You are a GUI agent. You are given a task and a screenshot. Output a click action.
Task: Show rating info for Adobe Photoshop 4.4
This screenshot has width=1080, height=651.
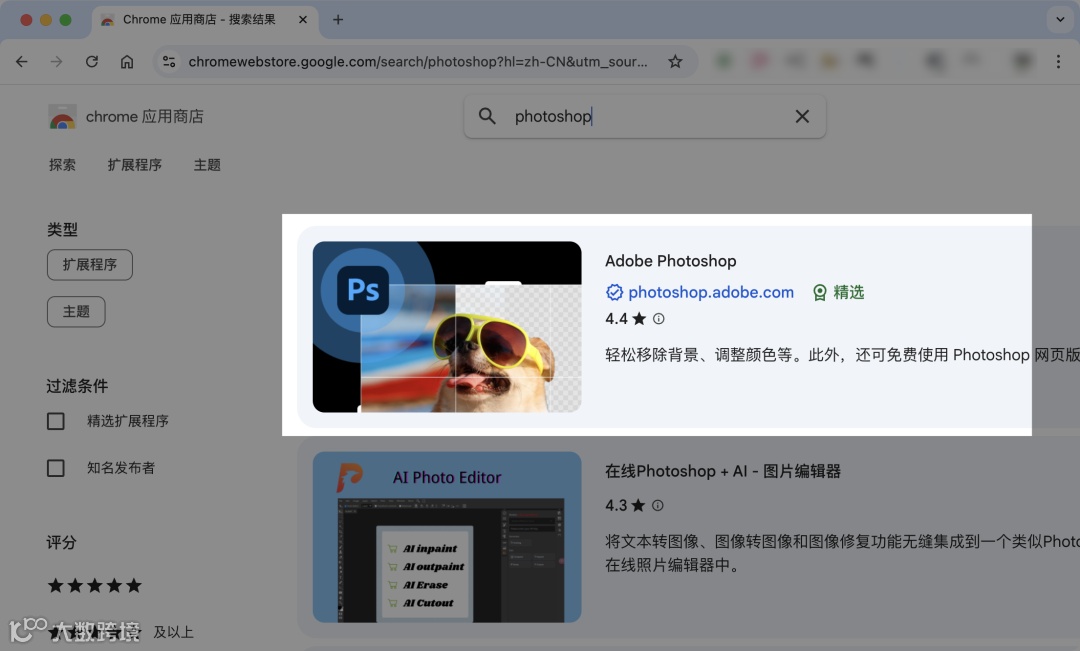tap(658, 318)
